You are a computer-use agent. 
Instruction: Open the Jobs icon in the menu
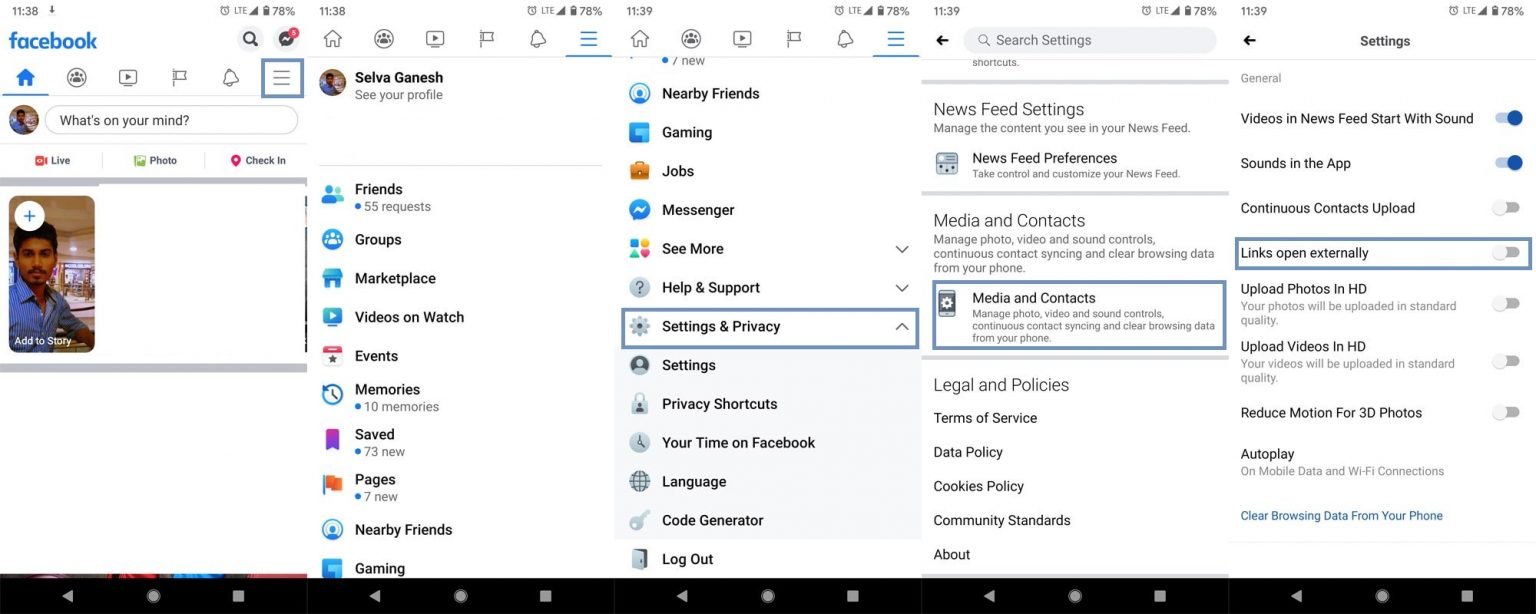coord(640,171)
